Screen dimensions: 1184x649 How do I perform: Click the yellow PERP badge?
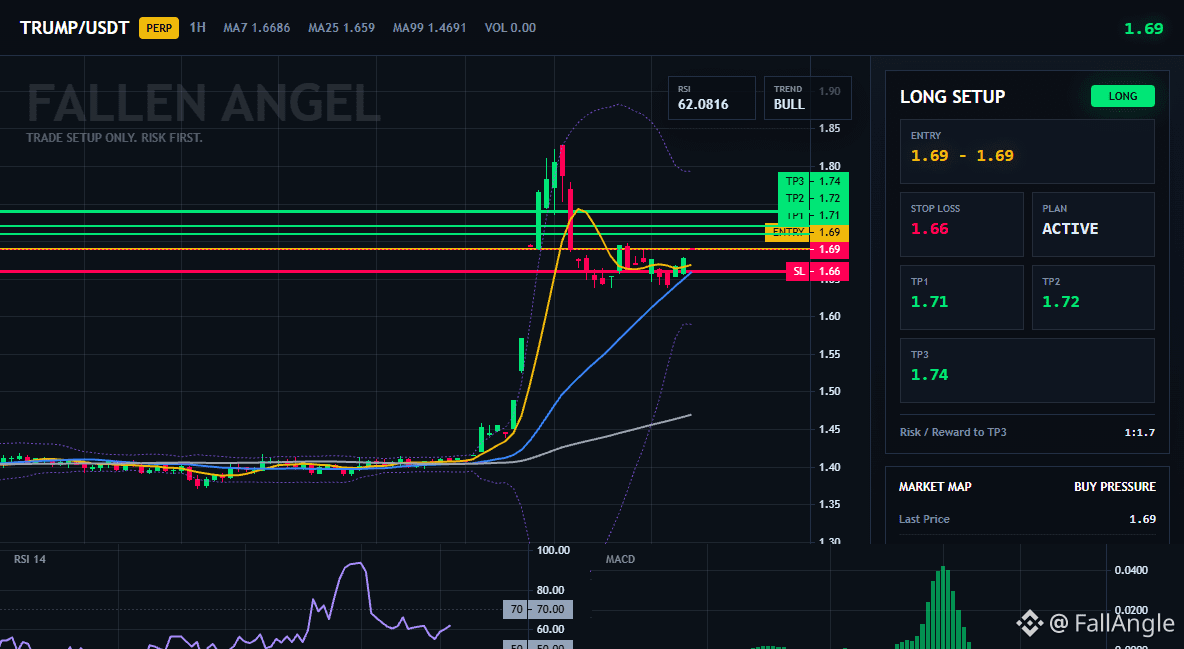point(159,29)
